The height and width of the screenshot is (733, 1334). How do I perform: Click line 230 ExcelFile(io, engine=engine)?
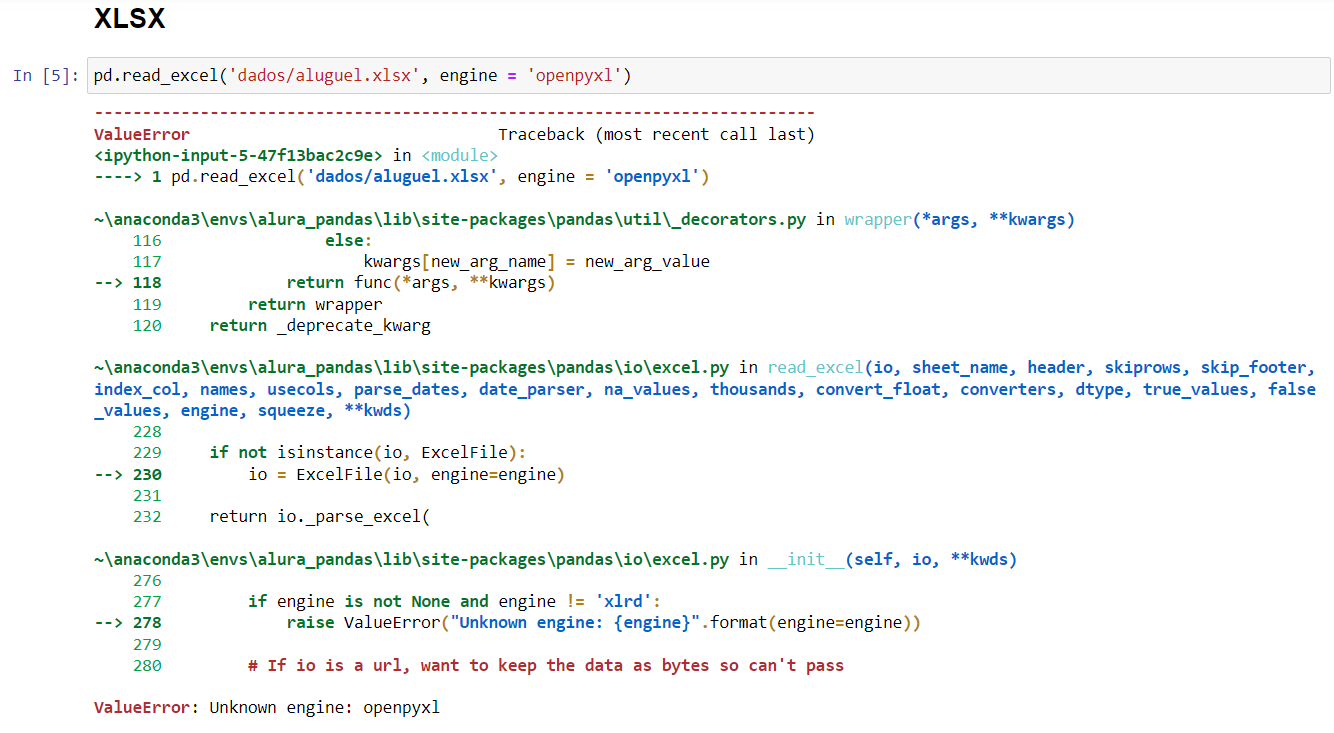pos(407,475)
